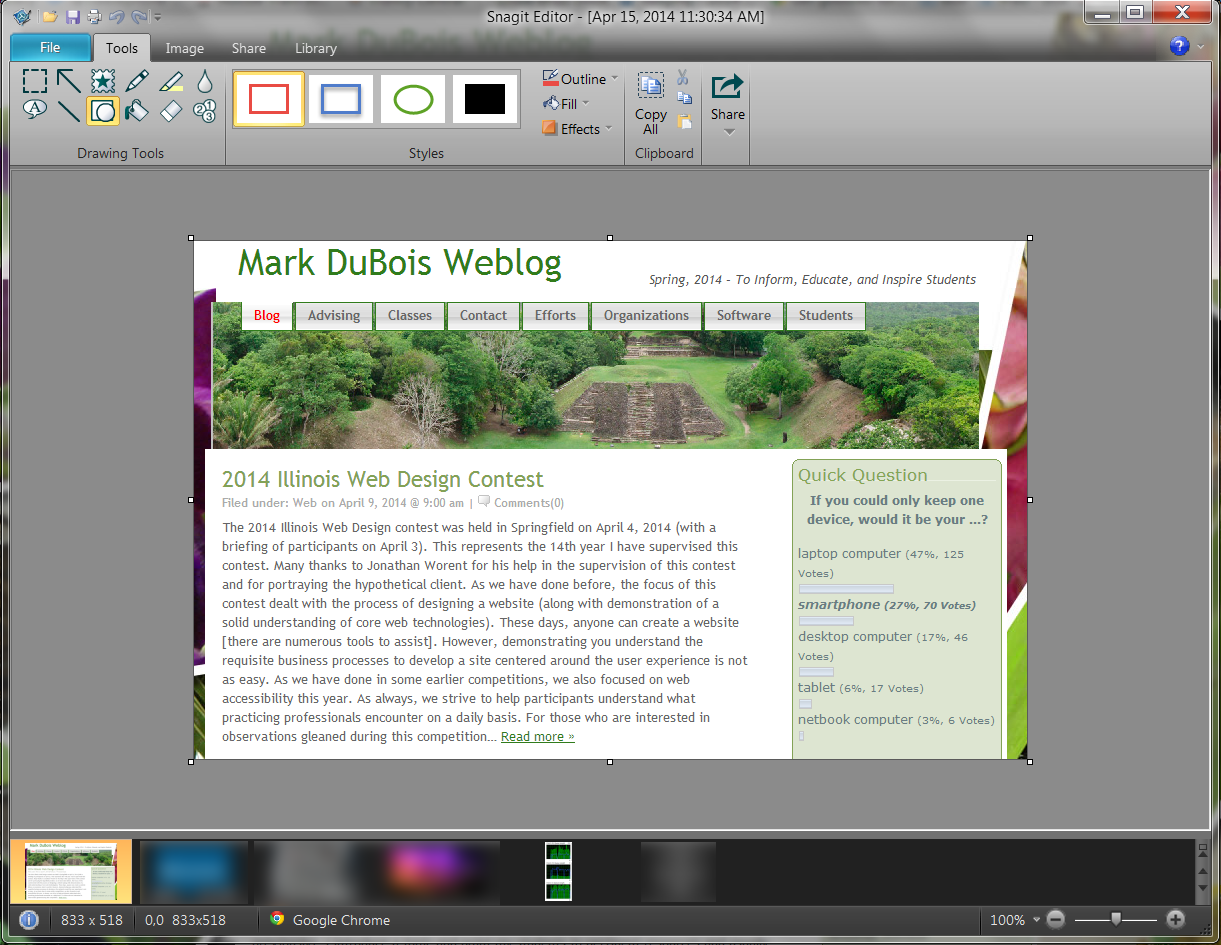Select the Stamp tool
This screenshot has width=1221, height=945.
click(103, 81)
